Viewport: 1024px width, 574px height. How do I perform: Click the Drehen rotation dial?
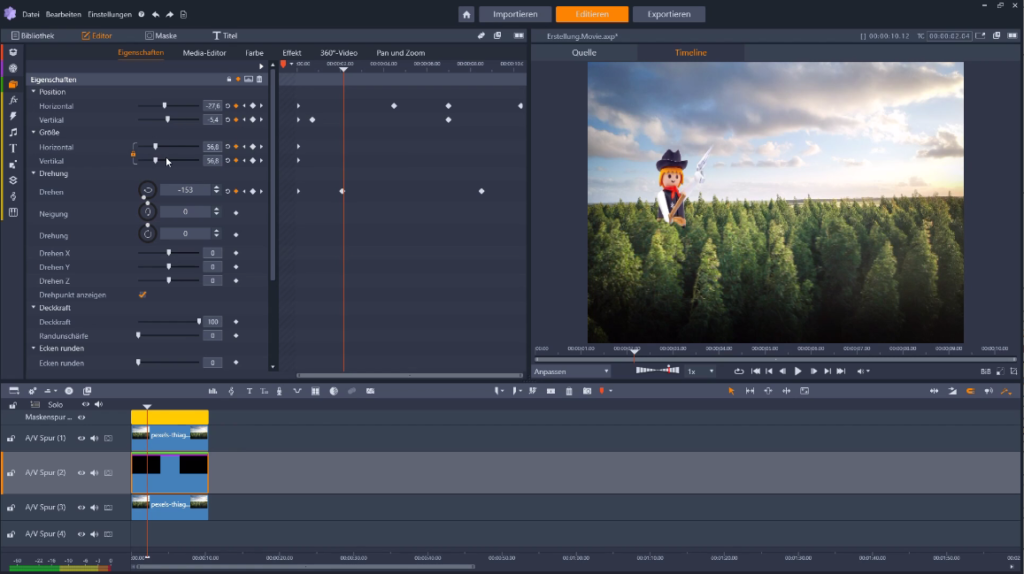click(148, 191)
